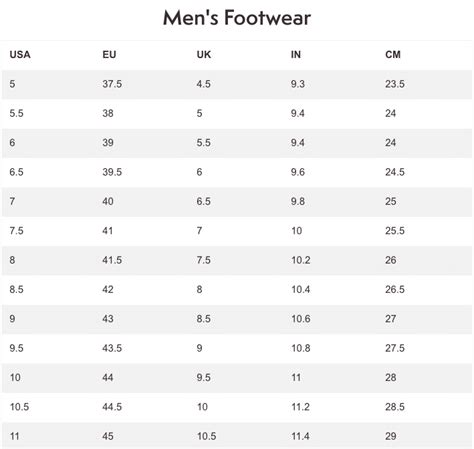The image size is (474, 449).
Task: Select EU size 39.5 cell
Action: pyautogui.click(x=112, y=172)
